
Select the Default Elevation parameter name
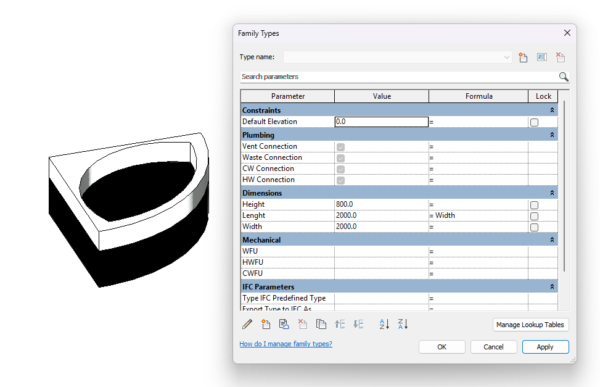[270, 121]
